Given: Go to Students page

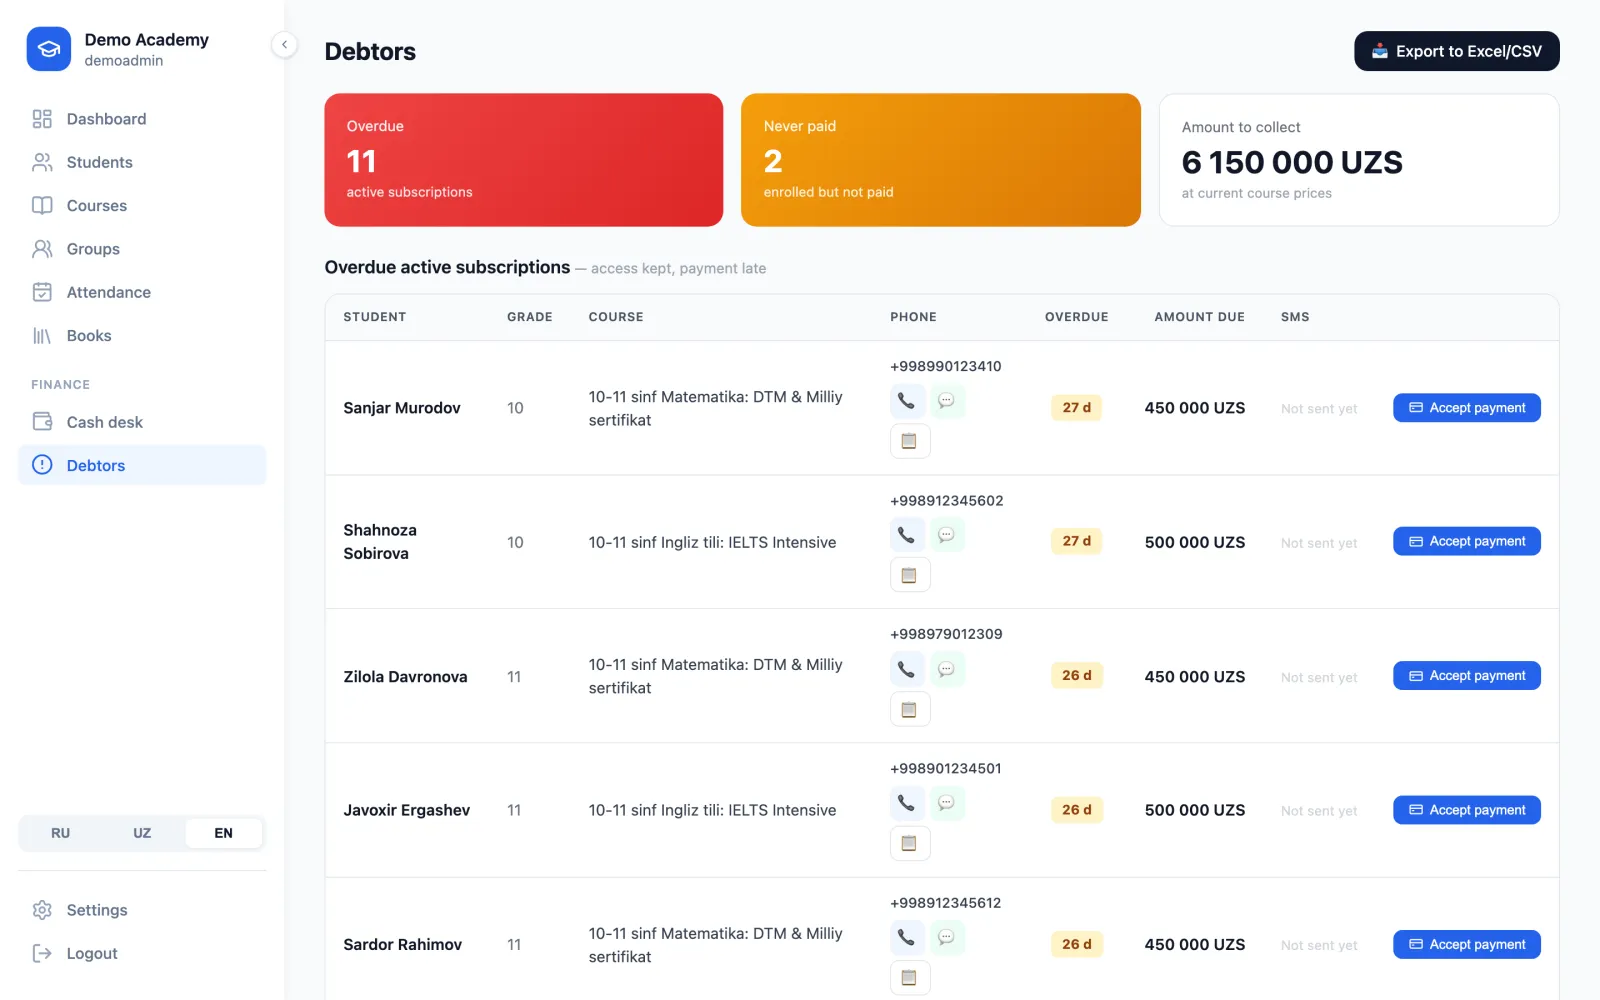Looking at the screenshot, I should (x=142, y=162).
